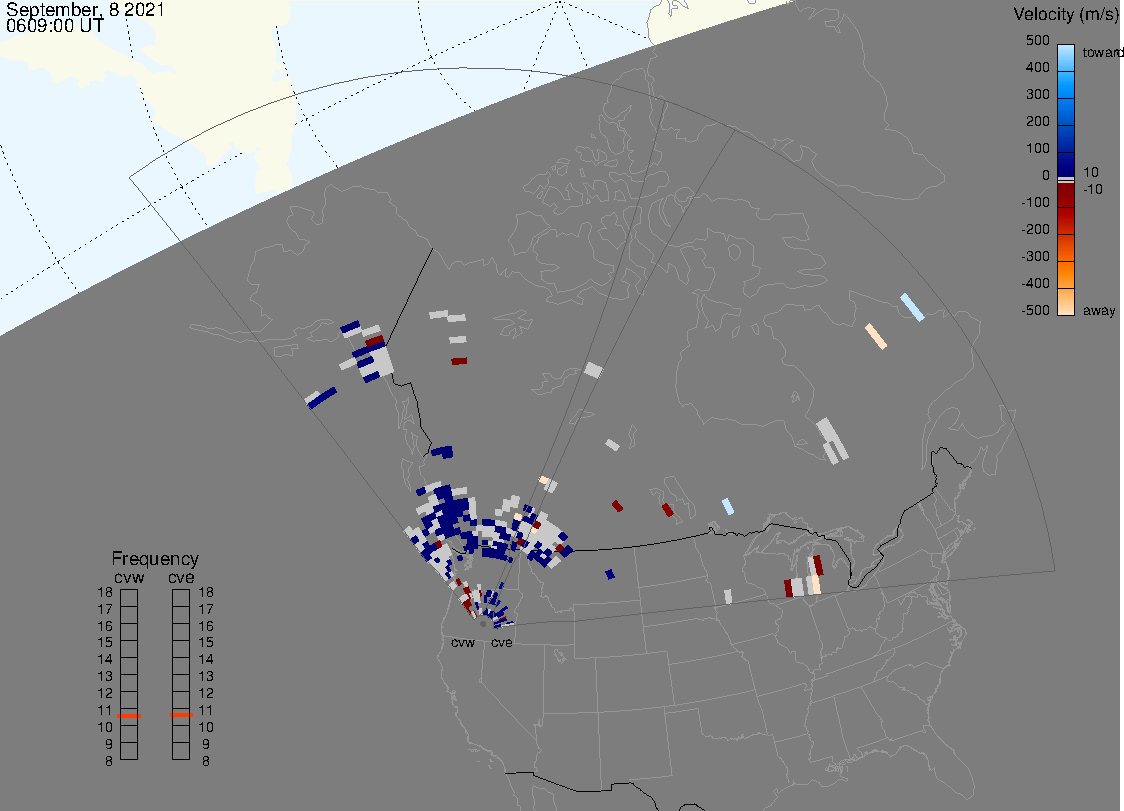The width and height of the screenshot is (1124, 811).
Task: Click the cve radar station label on map
Action: click(501, 643)
